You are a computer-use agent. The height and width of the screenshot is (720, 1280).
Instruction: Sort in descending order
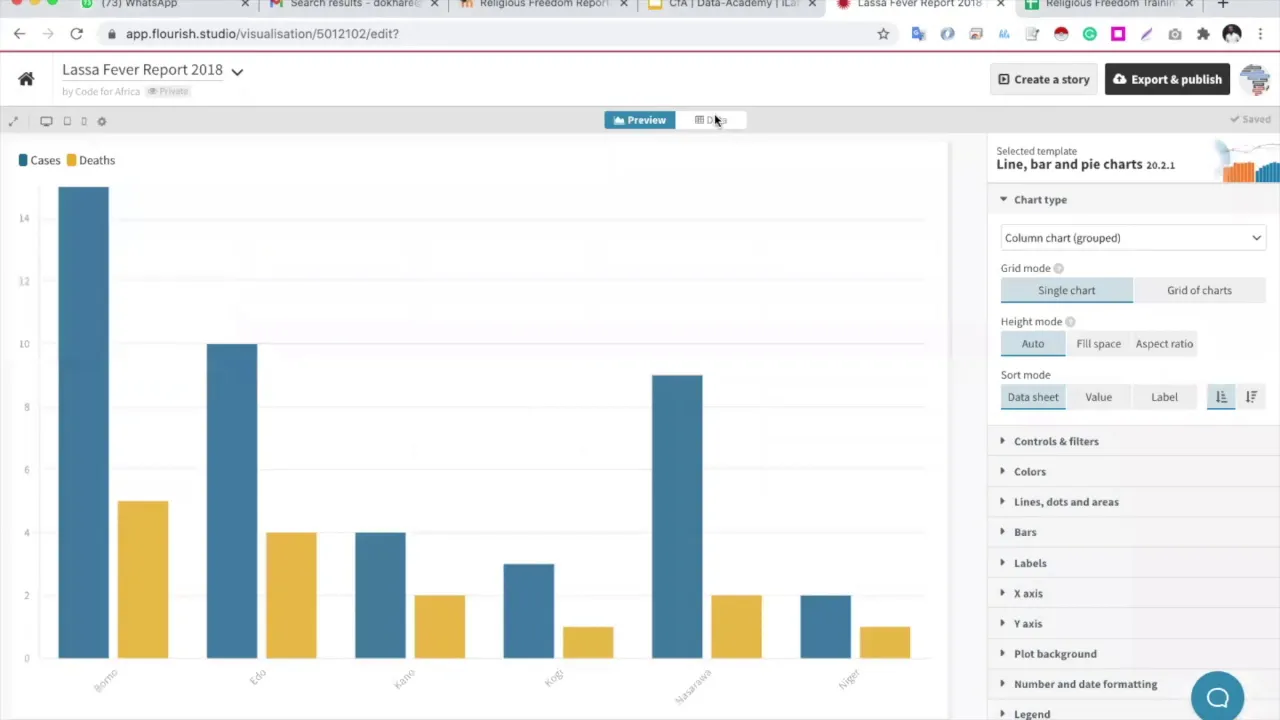[1251, 397]
